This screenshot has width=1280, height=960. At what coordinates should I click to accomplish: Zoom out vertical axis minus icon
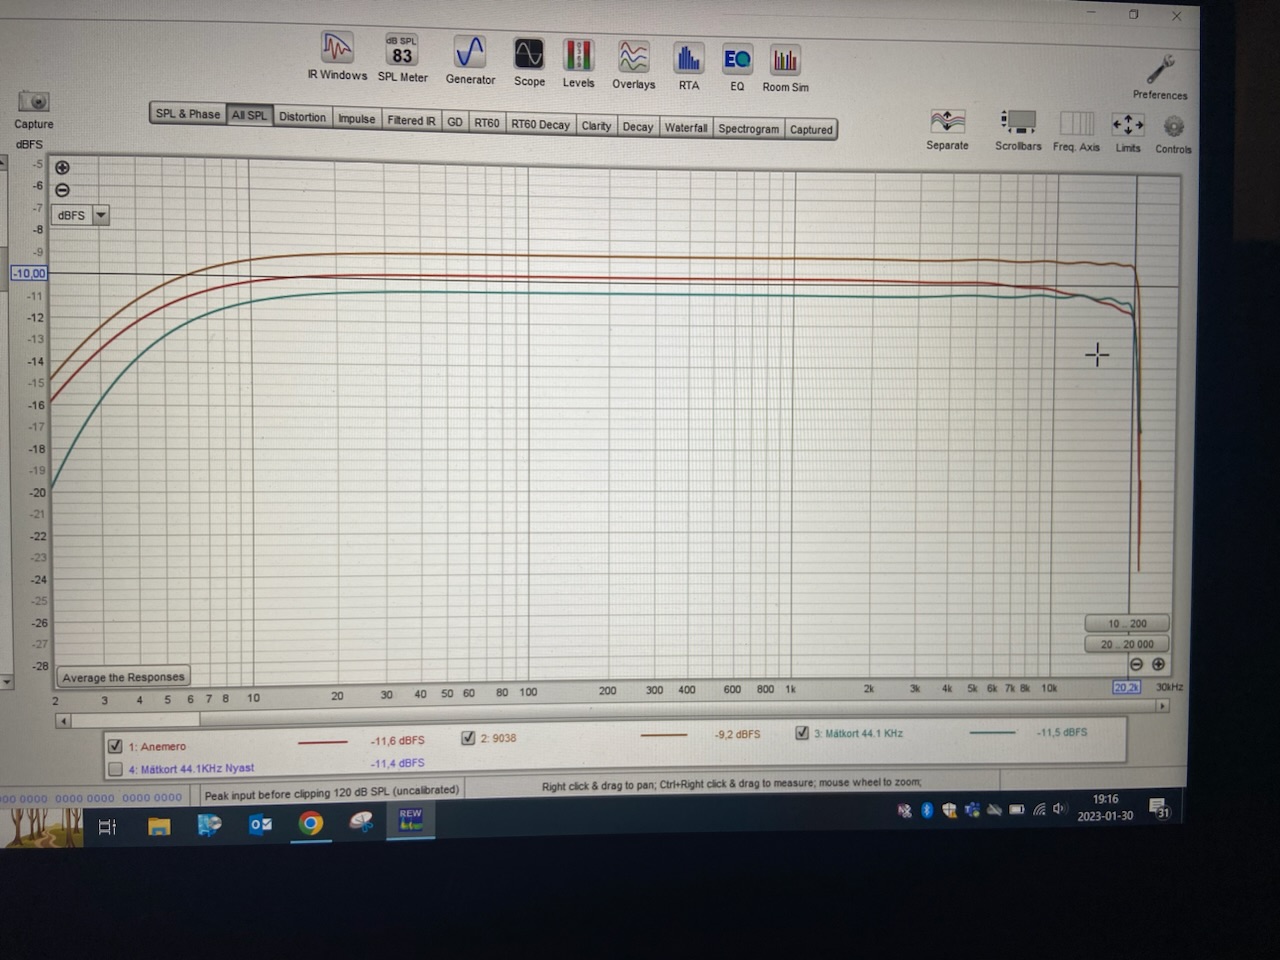(62, 189)
